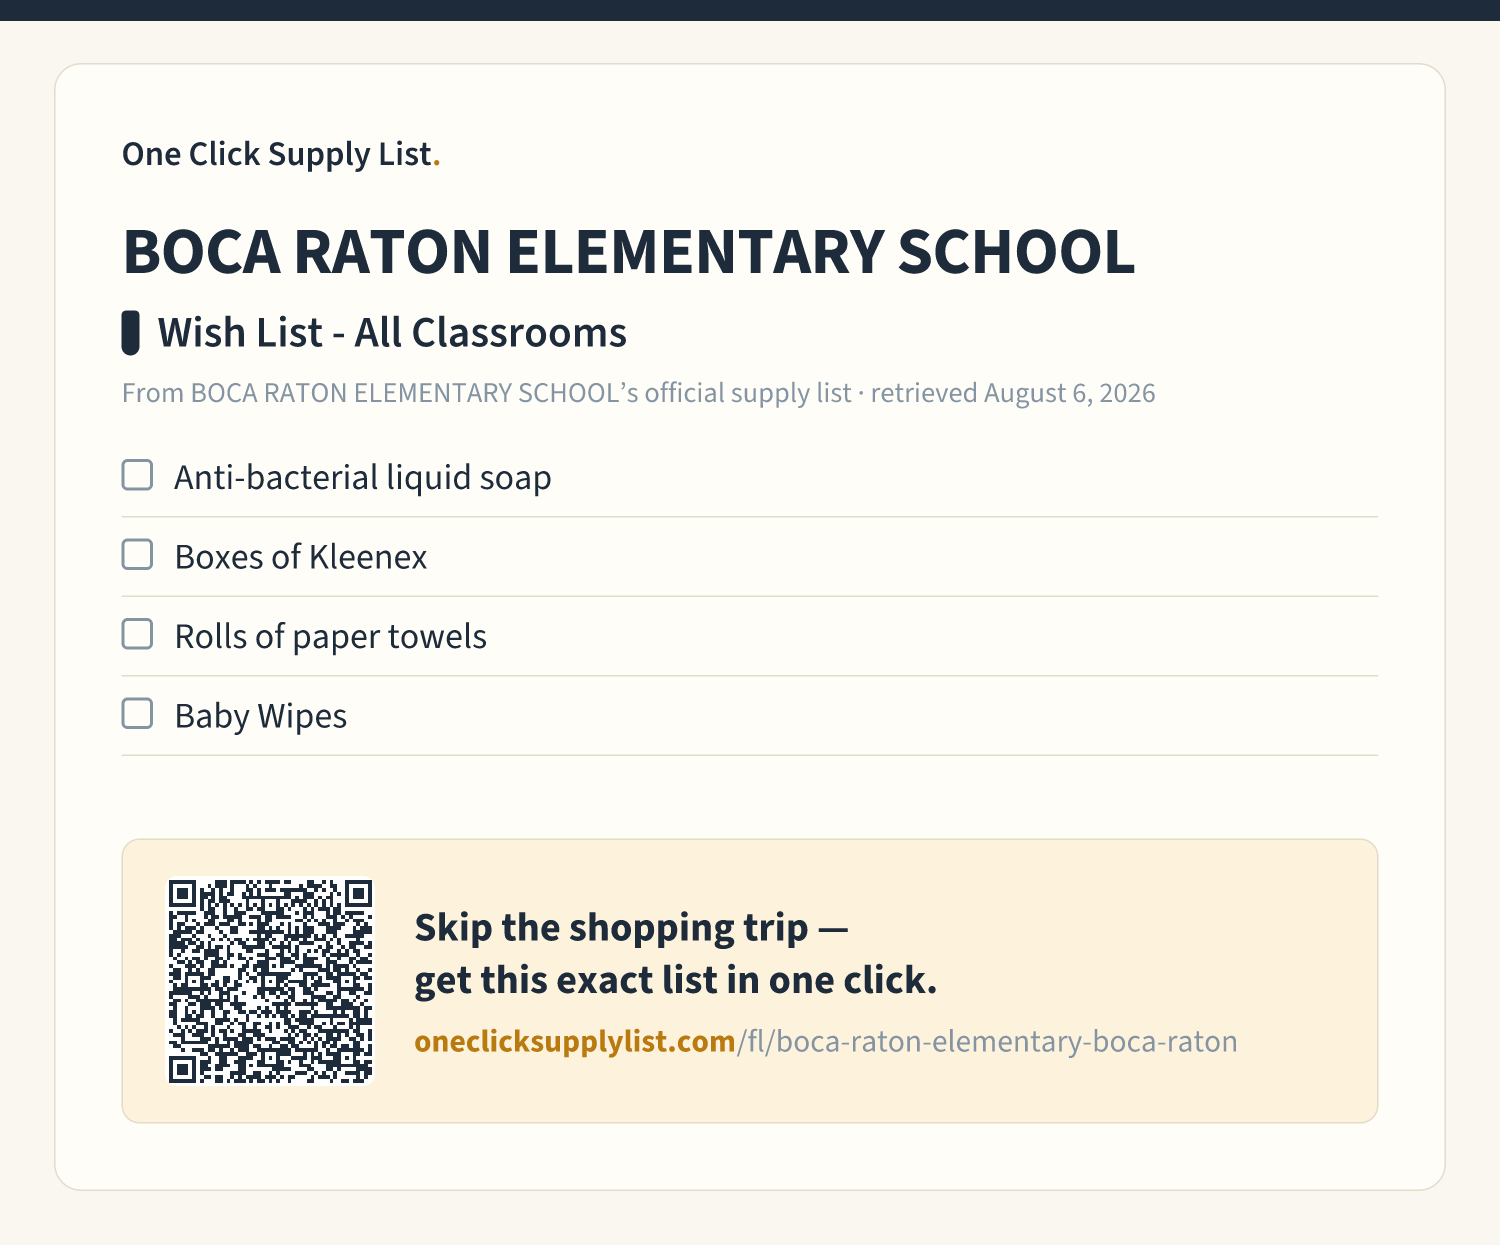
Task: Click the get this exact list text
Action: 566,981
